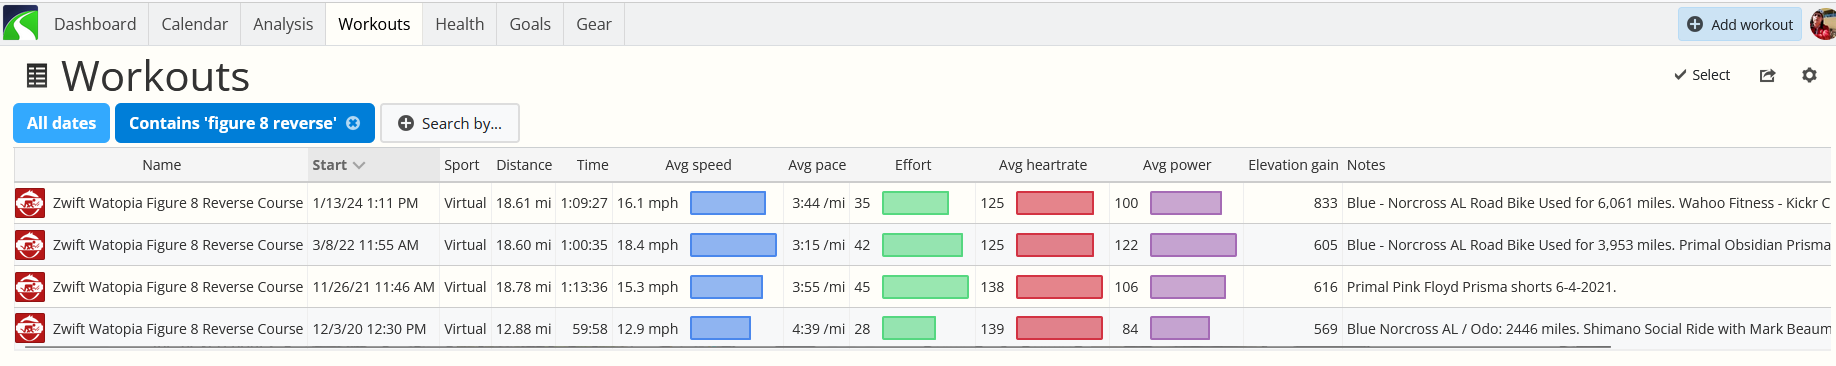The image size is (1836, 366).
Task: Open the user profile avatar
Action: (1823, 24)
